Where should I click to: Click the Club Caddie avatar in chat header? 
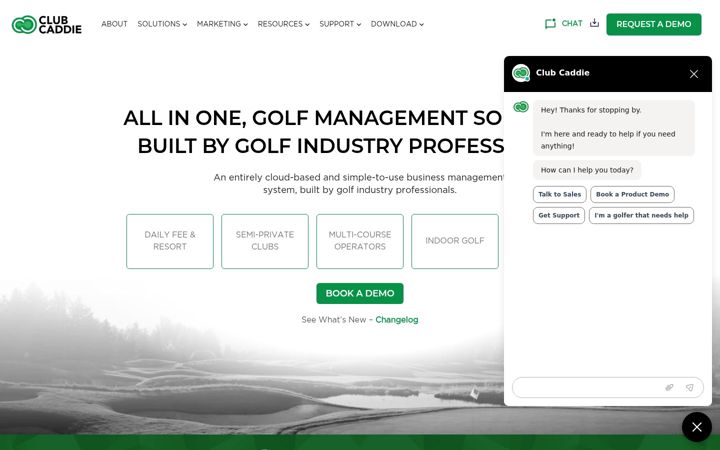(x=521, y=73)
